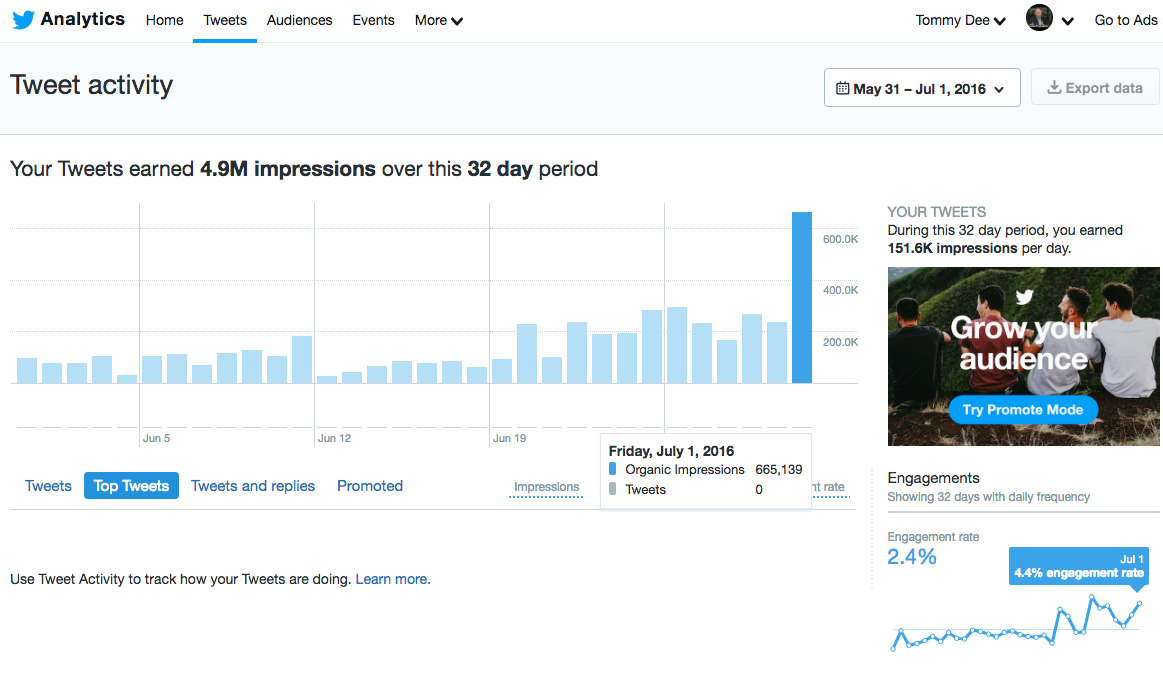The image size is (1163, 675).
Task: Click the profile avatar picture
Action: coord(1038,18)
